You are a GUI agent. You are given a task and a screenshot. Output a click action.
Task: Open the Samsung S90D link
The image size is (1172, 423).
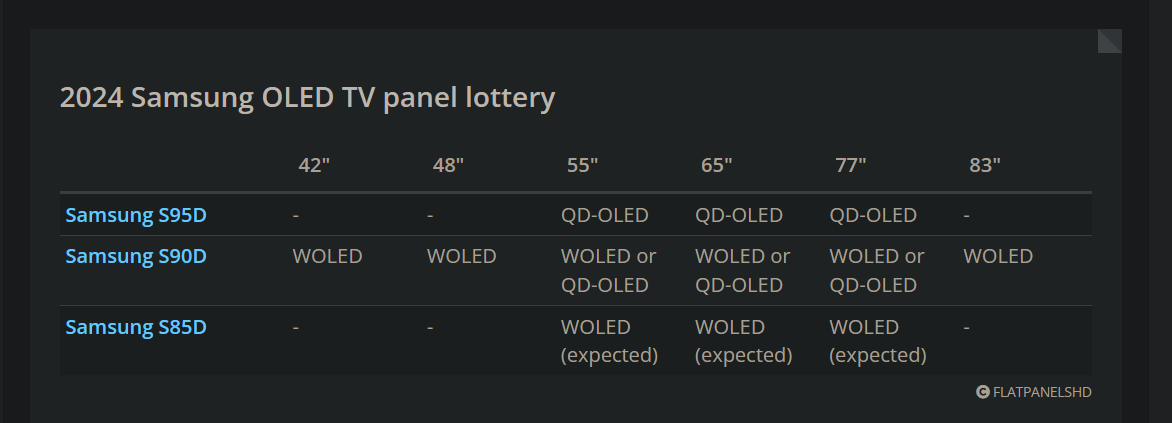click(136, 256)
